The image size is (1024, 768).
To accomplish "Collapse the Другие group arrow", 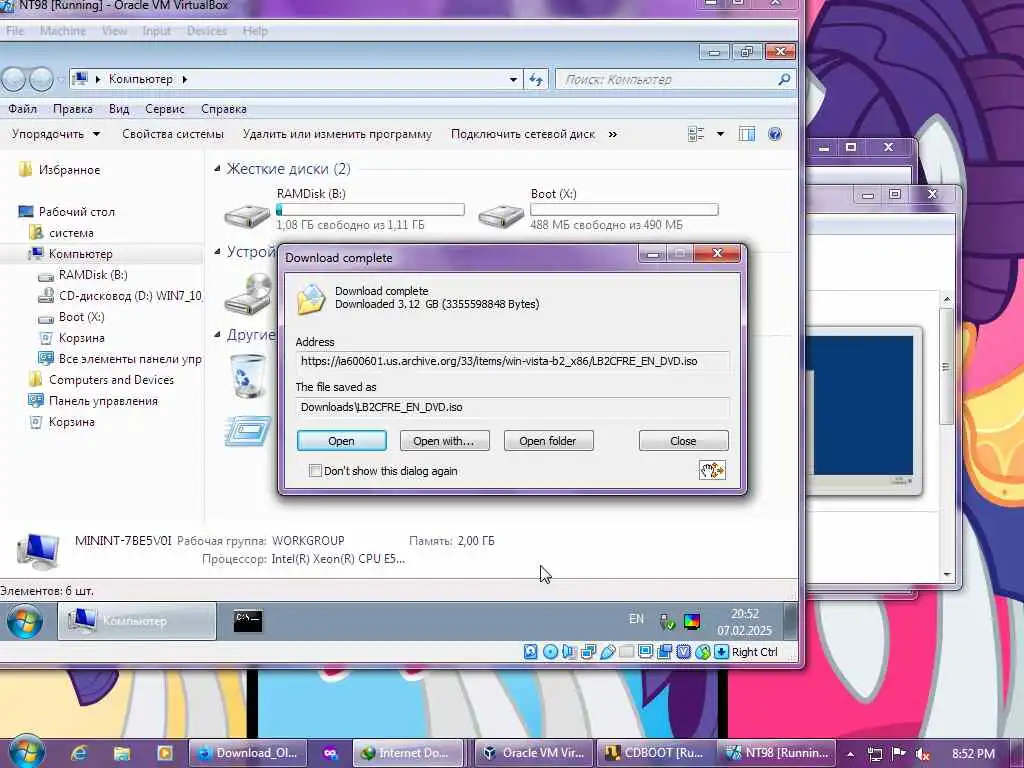I will pos(217,334).
